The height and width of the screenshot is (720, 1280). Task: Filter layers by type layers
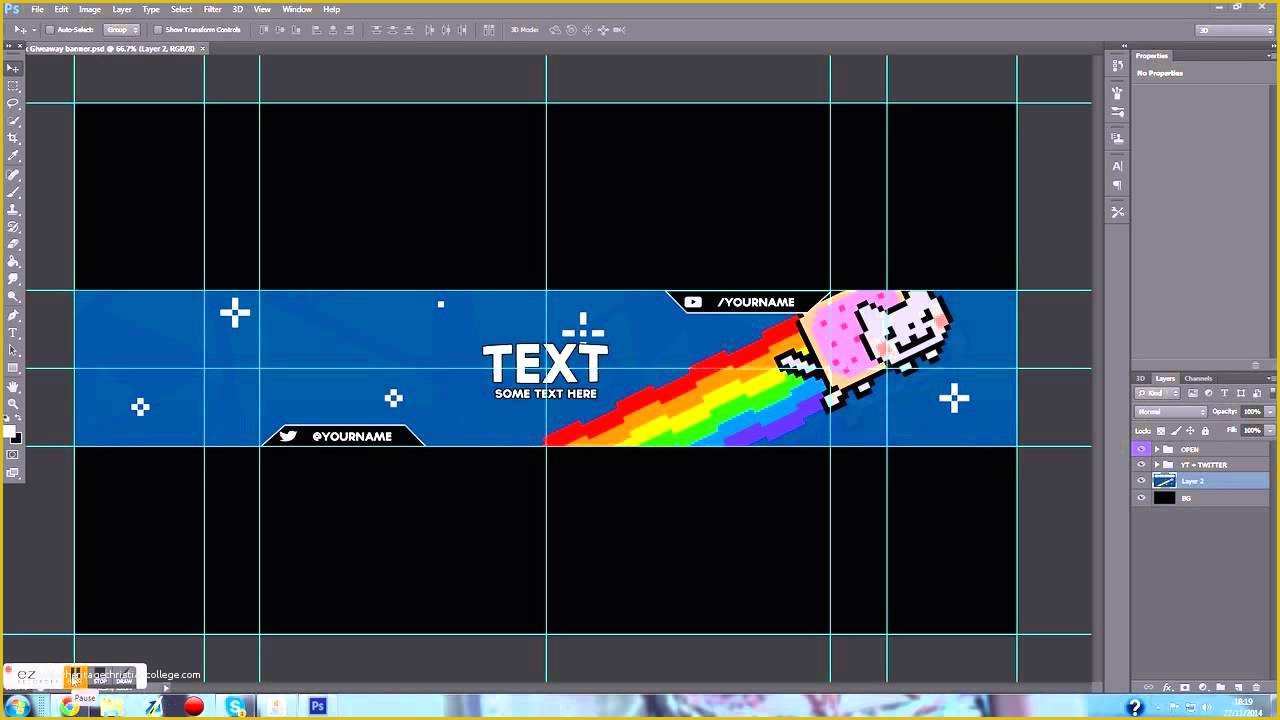point(1224,393)
